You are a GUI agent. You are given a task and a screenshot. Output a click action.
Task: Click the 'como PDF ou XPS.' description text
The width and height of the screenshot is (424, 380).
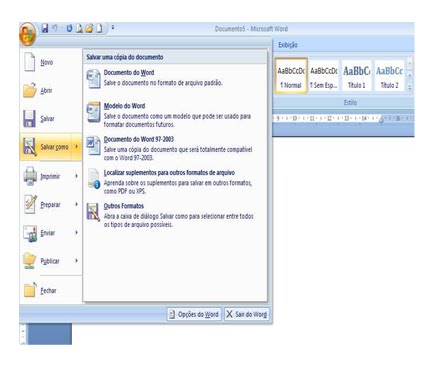coord(125,191)
